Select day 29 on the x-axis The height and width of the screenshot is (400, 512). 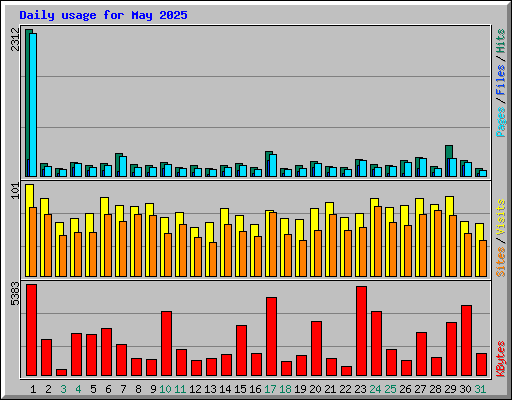(450, 389)
